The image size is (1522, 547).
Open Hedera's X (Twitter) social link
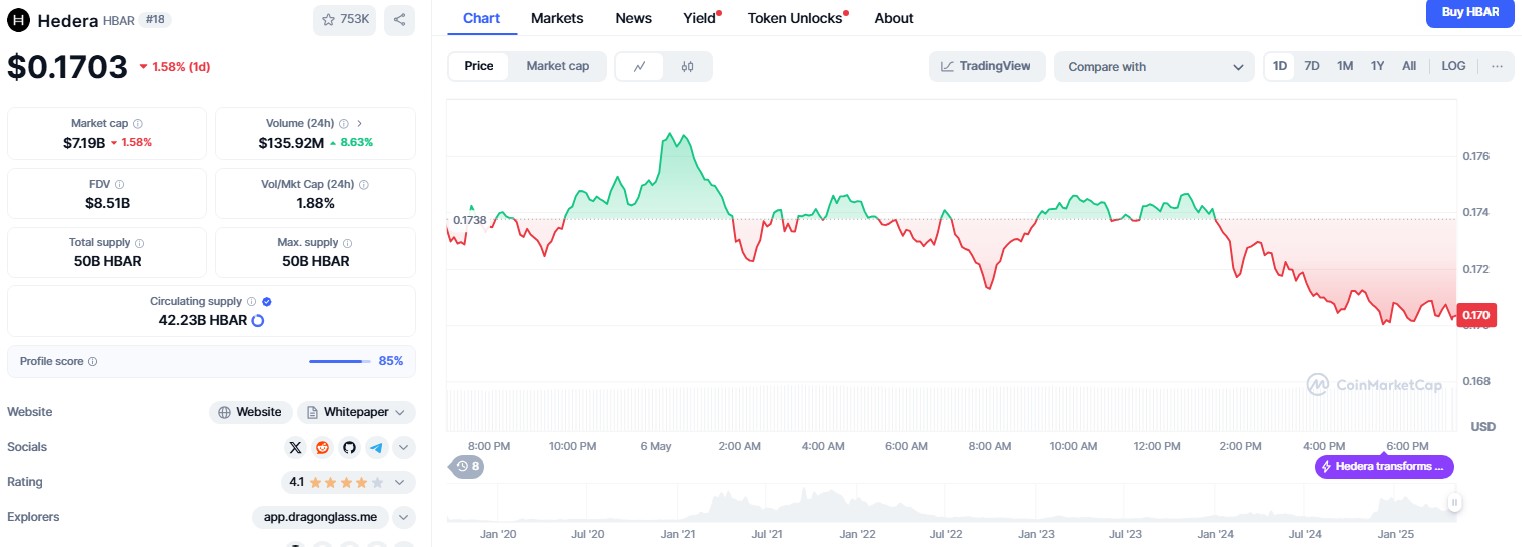295,447
